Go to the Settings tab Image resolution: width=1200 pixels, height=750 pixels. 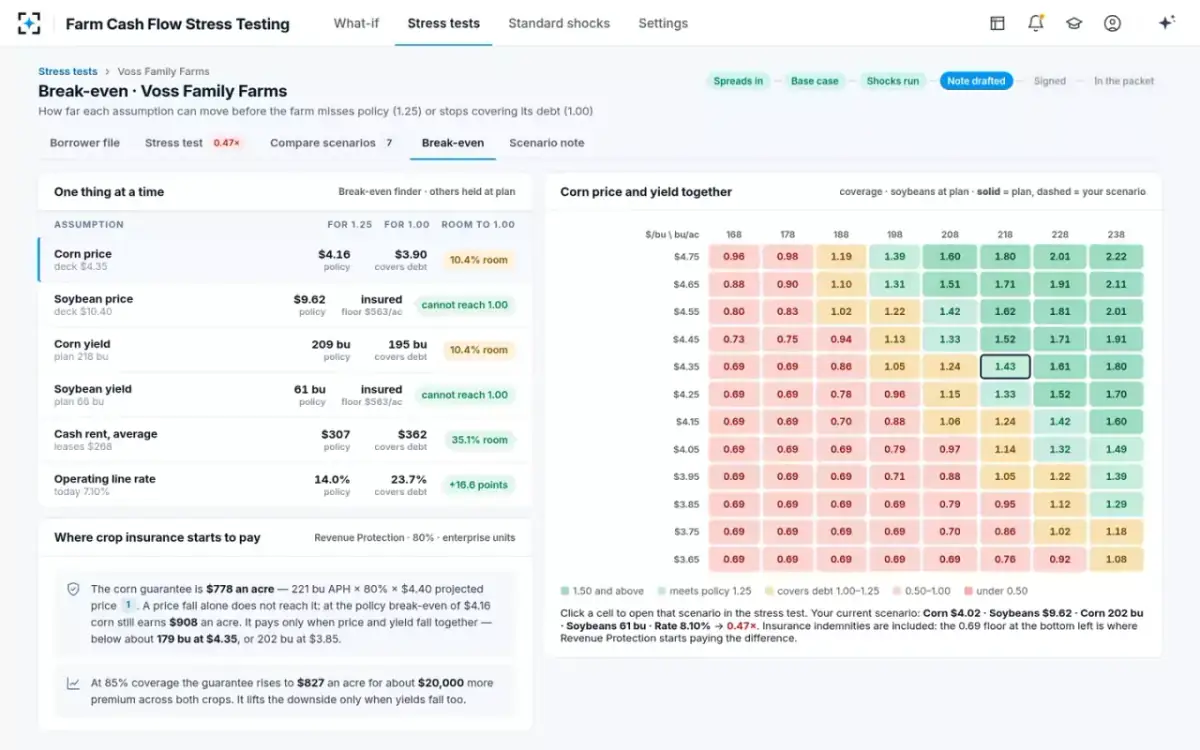(663, 23)
